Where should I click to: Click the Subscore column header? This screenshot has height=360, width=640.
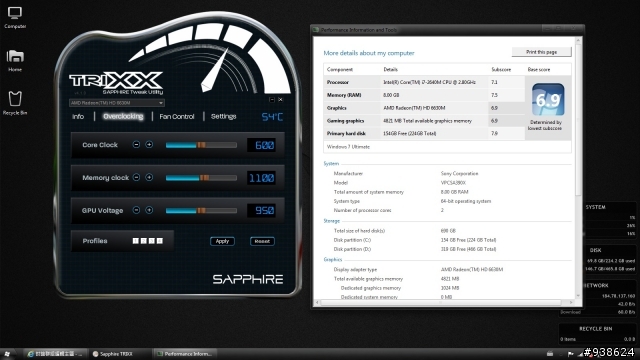pos(501,69)
